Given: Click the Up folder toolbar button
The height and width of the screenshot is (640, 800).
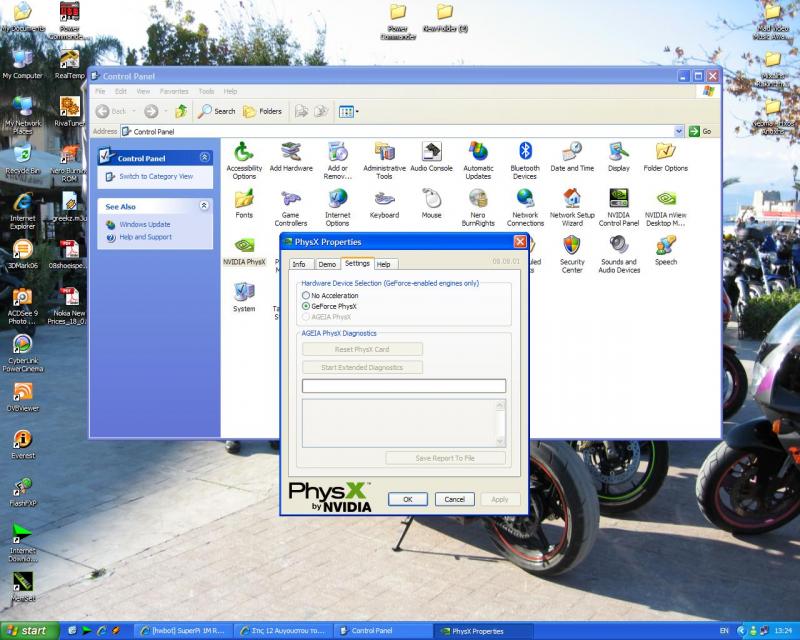Looking at the screenshot, I should (x=181, y=111).
